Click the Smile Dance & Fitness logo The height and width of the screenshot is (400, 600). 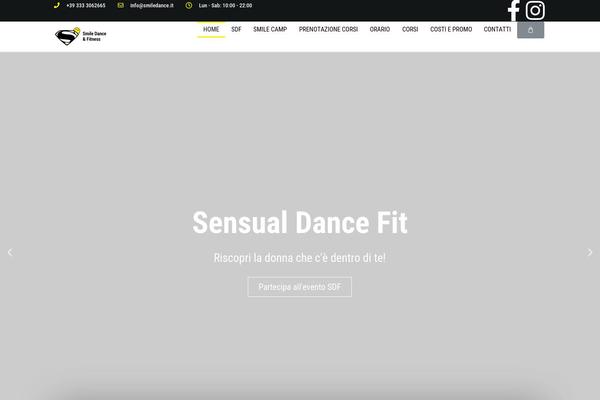[80, 36]
